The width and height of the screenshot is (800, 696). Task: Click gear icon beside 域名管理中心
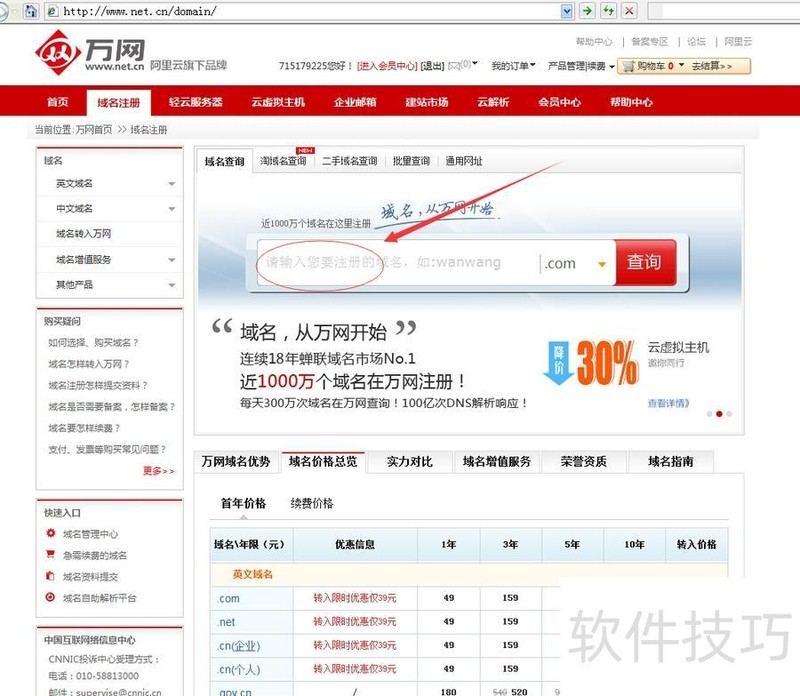click(51, 533)
